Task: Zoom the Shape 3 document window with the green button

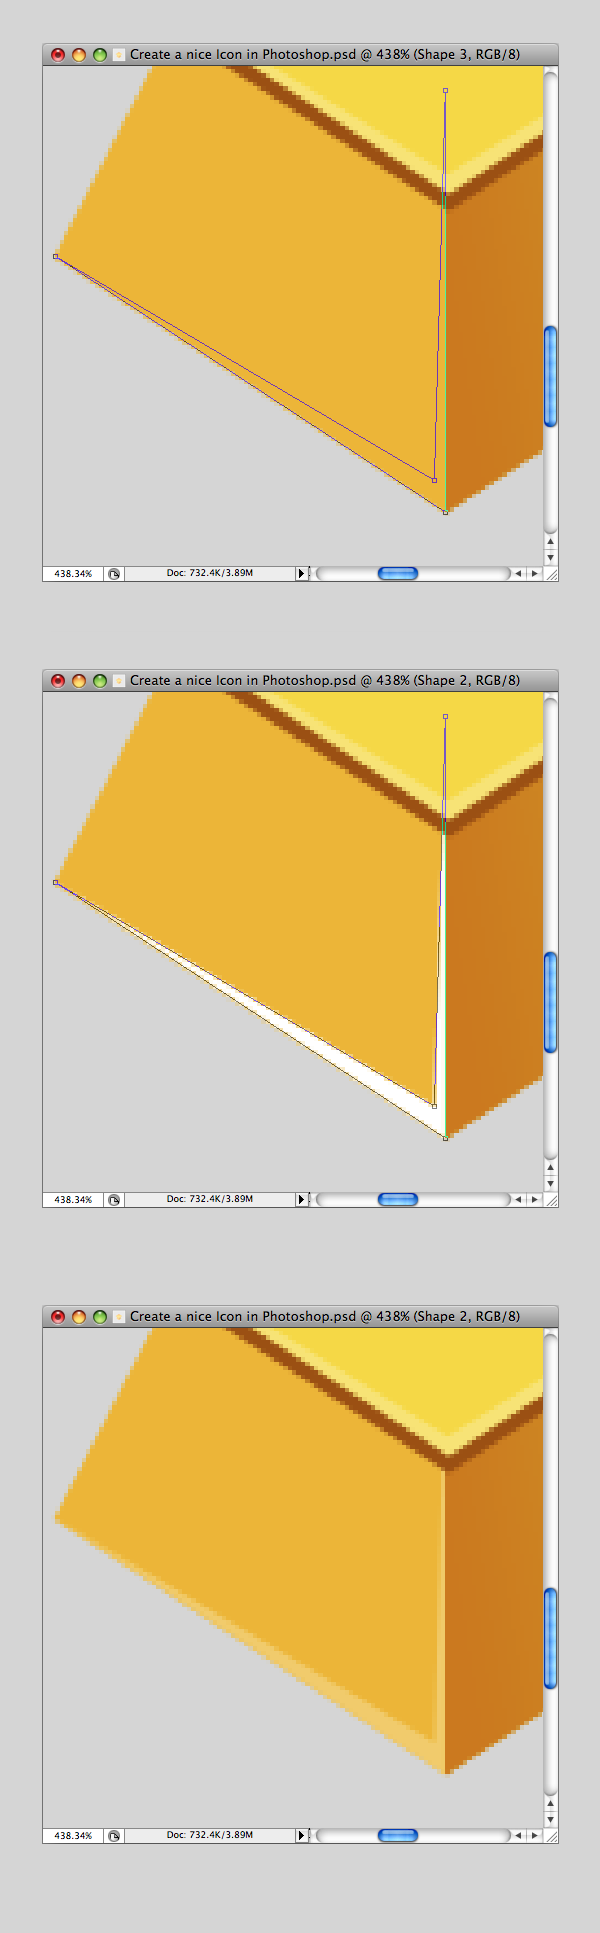Action: pyautogui.click(x=100, y=55)
